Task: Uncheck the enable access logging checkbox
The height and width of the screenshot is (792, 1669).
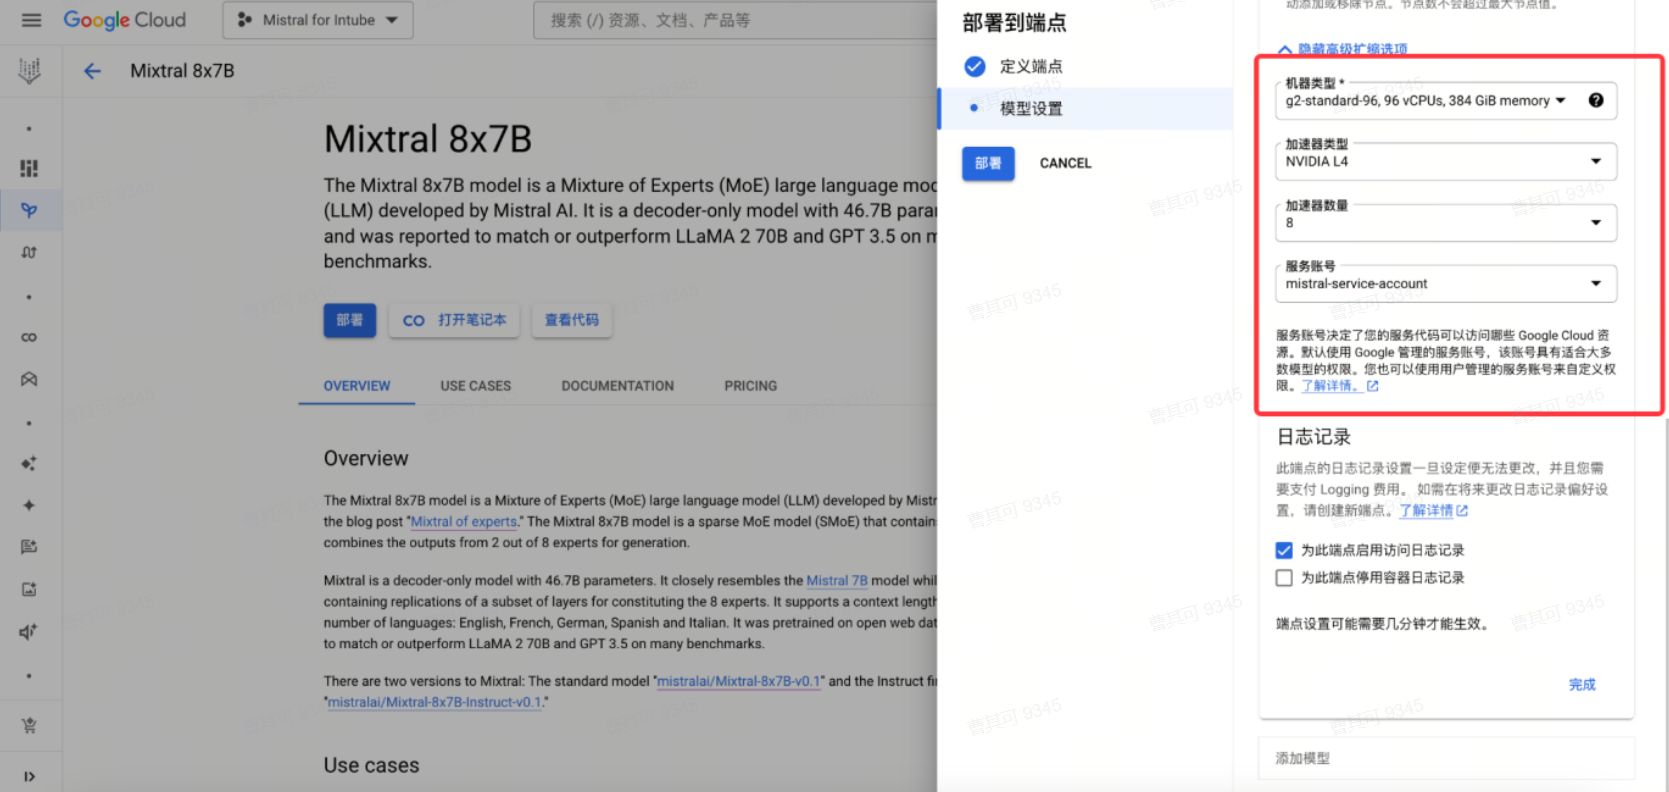Action: tap(1284, 550)
